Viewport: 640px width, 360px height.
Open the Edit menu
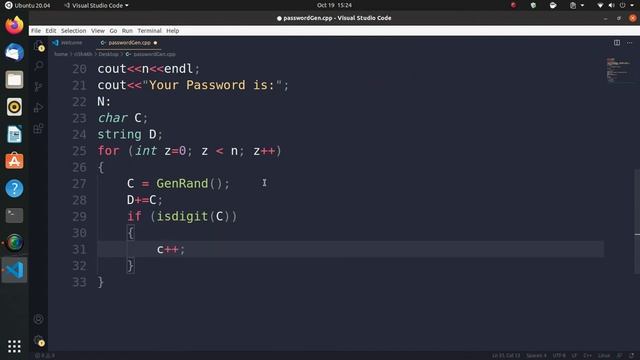click(x=51, y=31)
